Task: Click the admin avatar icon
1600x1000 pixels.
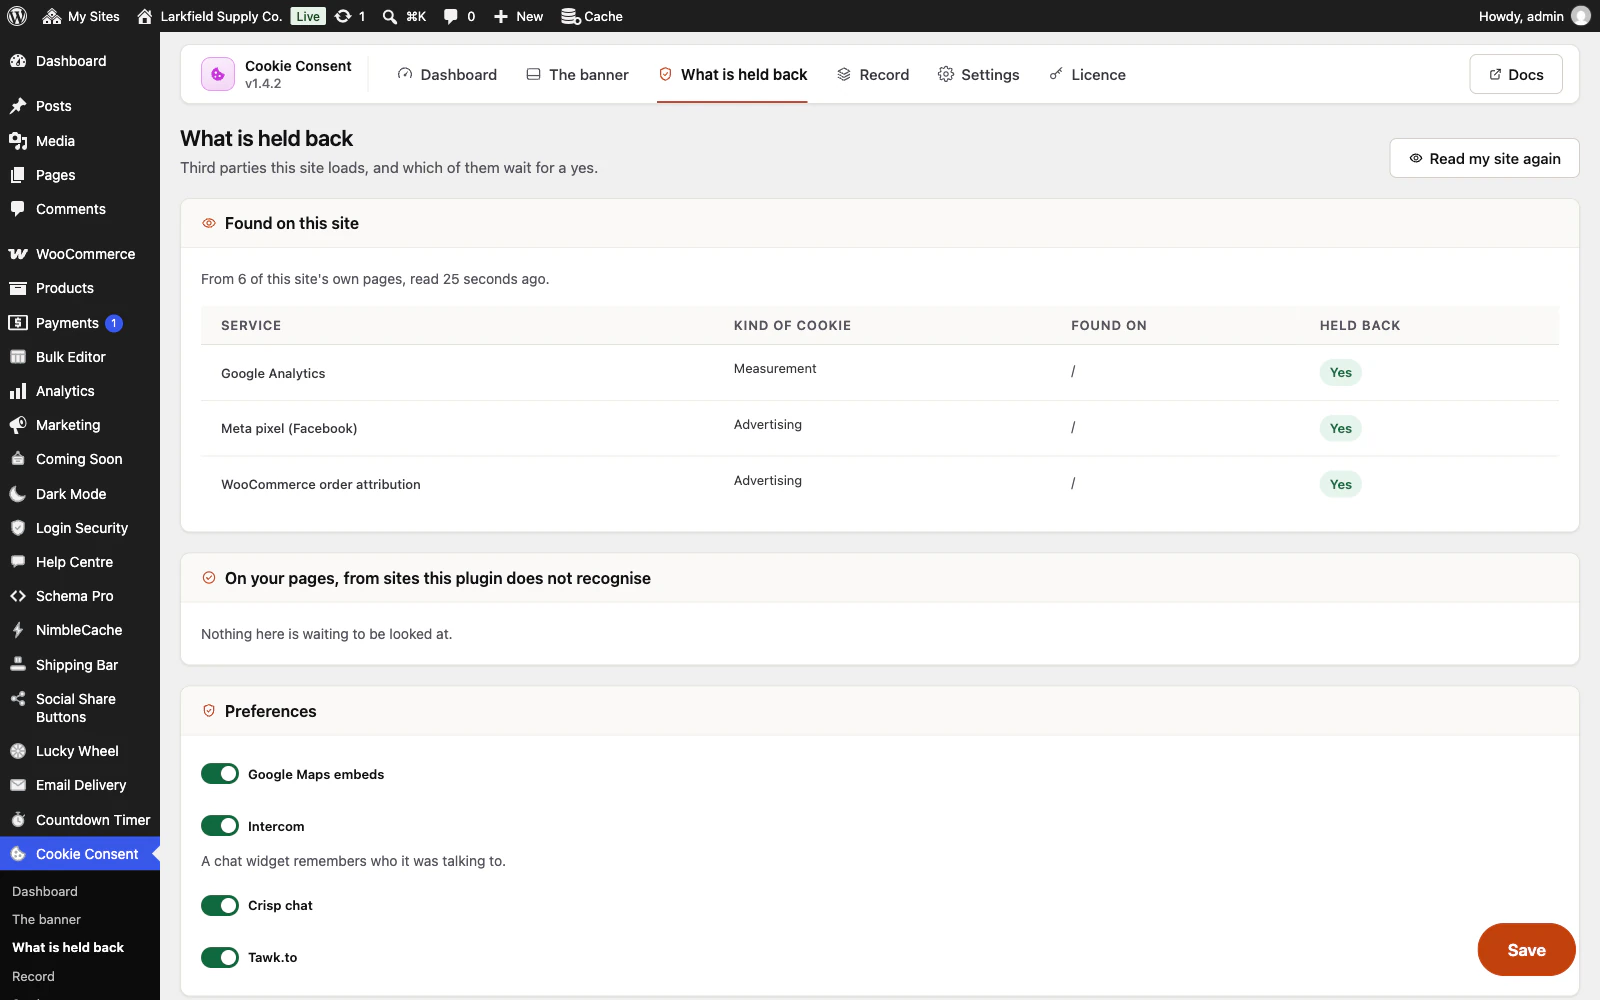Action: (x=1580, y=16)
